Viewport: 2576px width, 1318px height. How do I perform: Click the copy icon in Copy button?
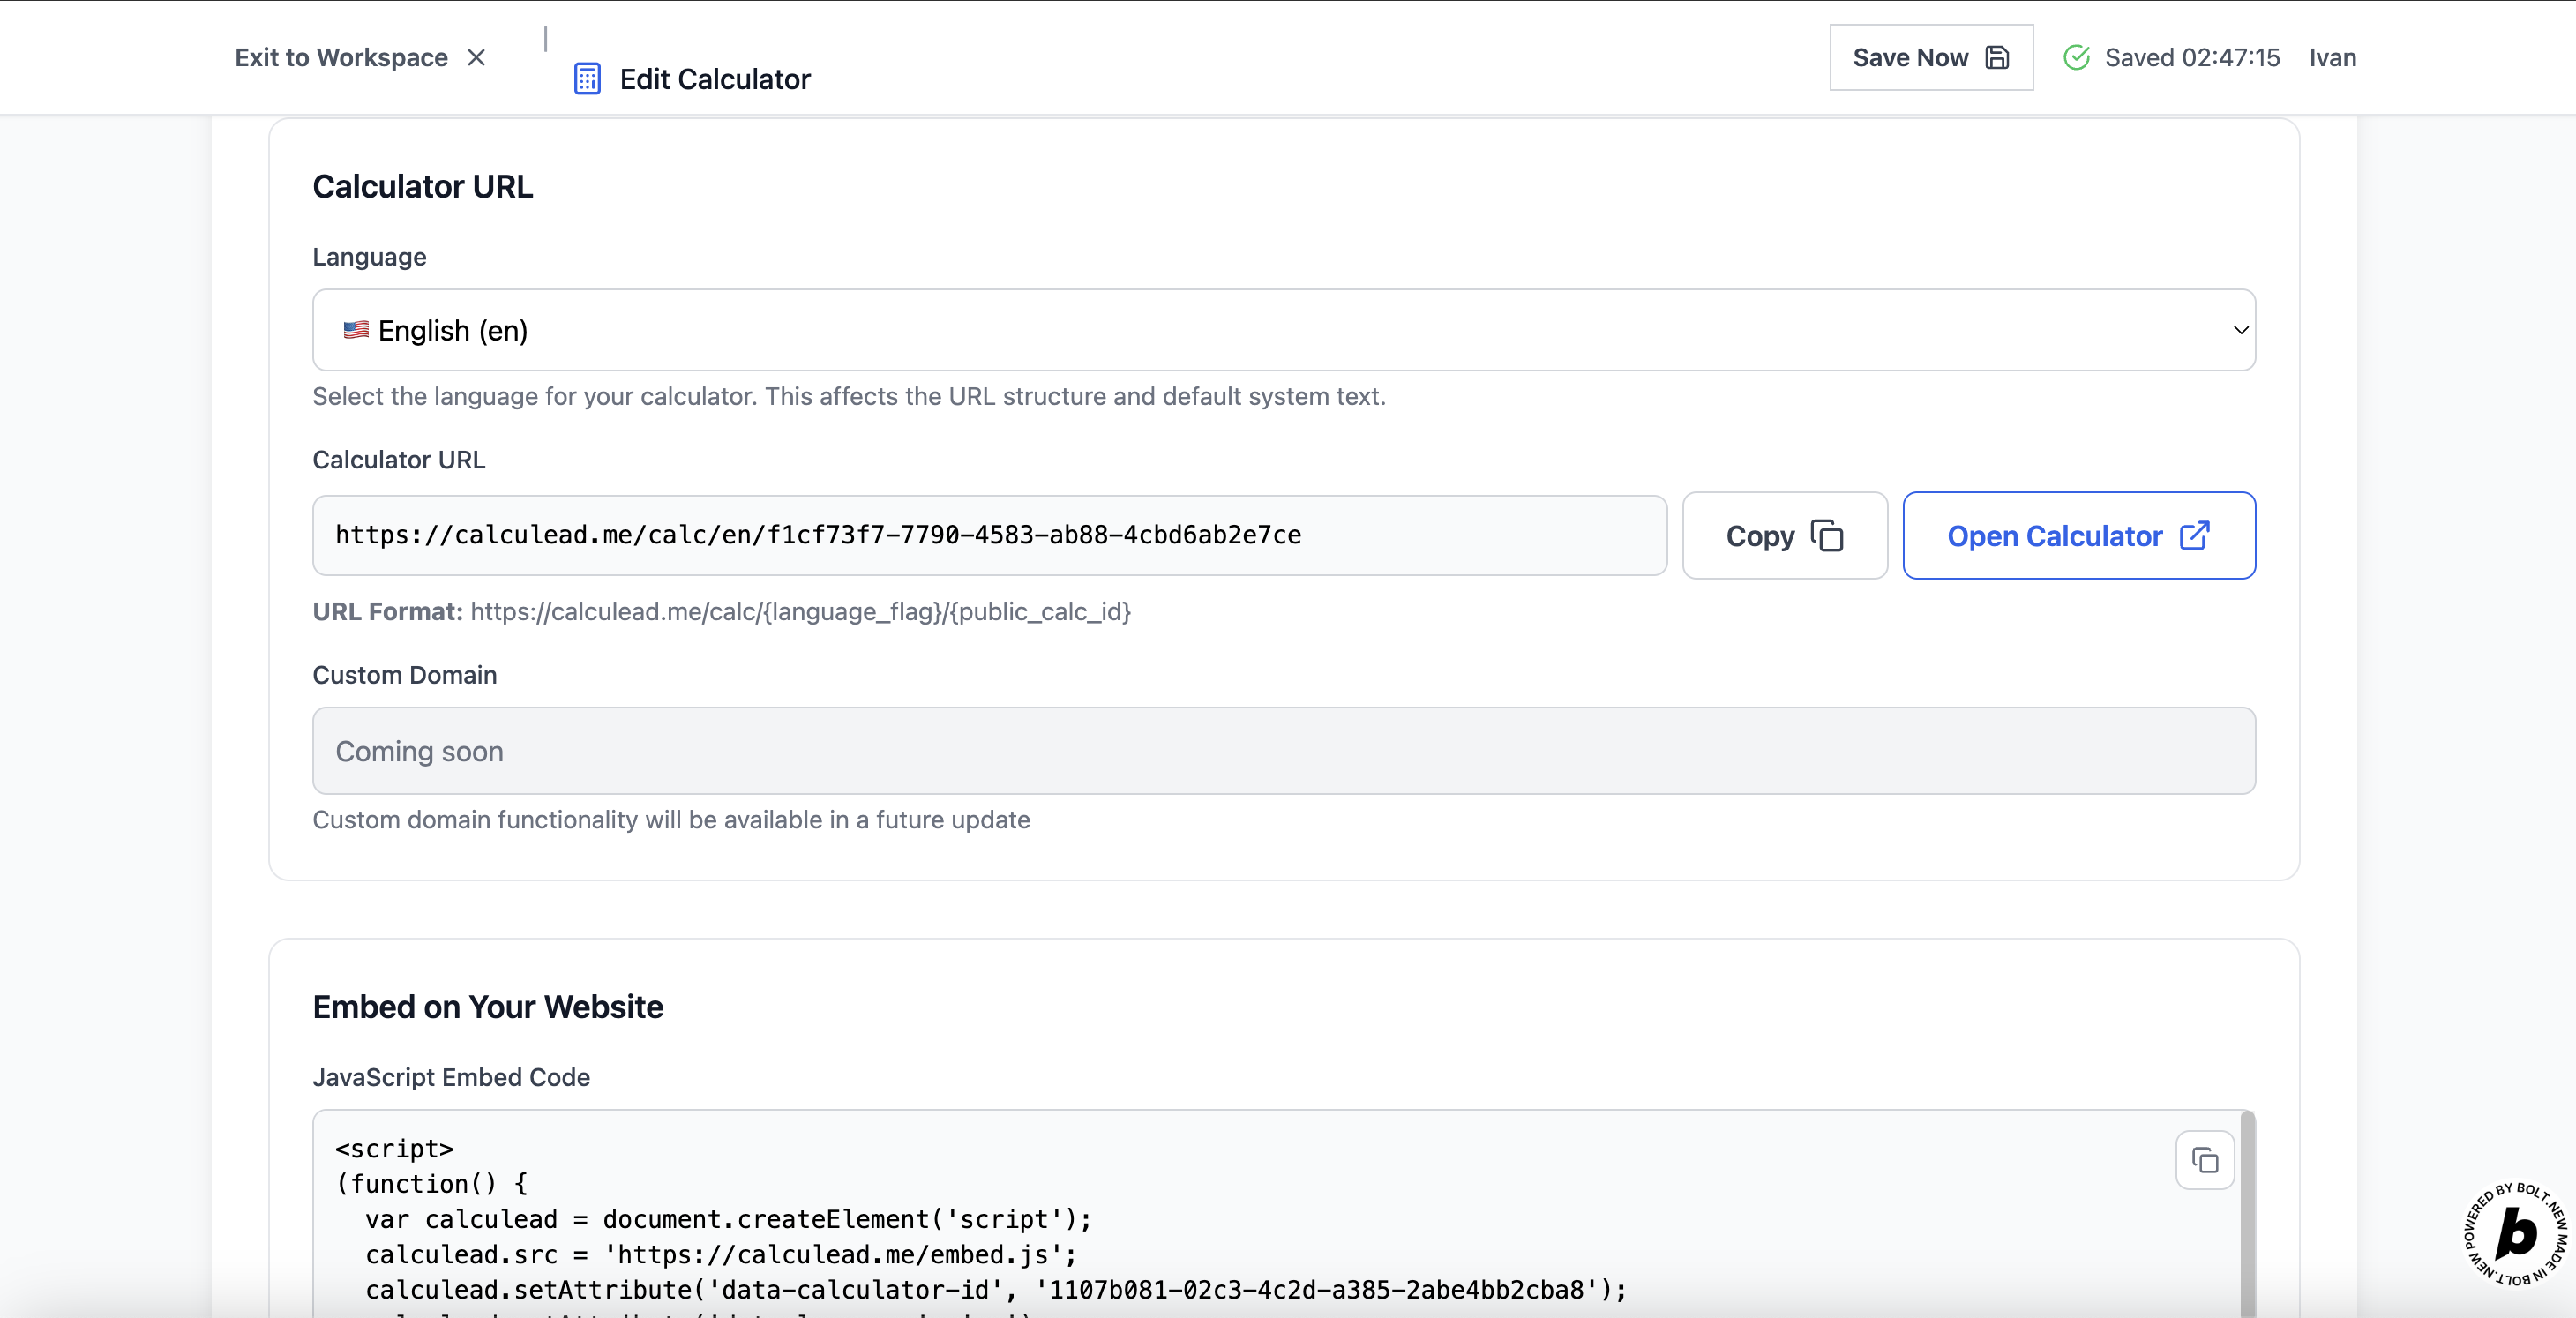coord(1827,536)
